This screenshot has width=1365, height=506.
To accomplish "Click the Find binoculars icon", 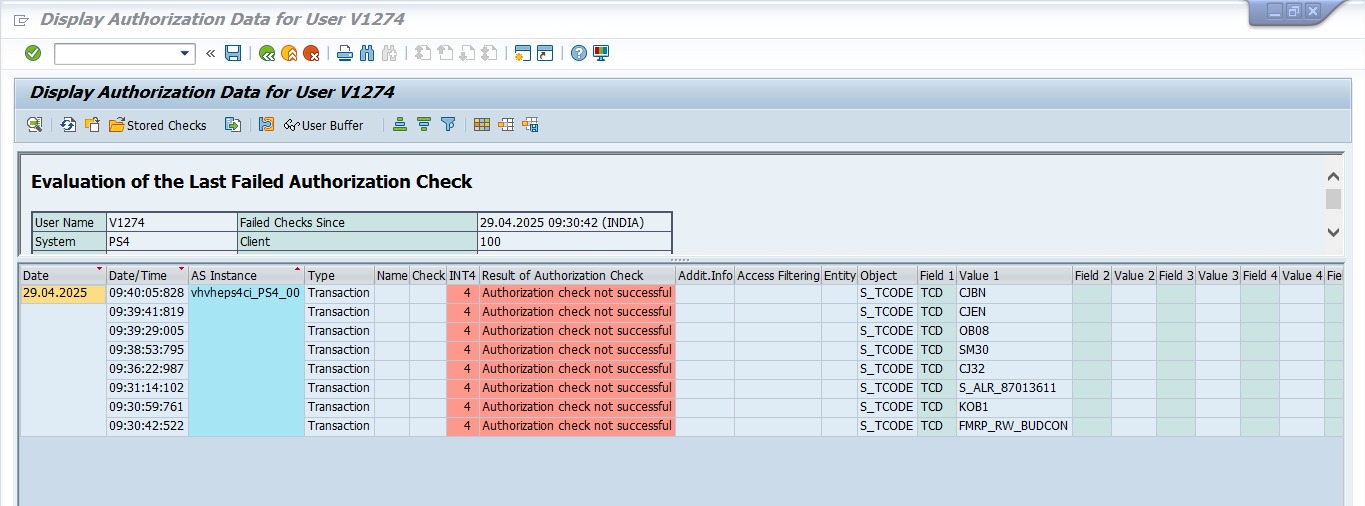I will [x=367, y=53].
